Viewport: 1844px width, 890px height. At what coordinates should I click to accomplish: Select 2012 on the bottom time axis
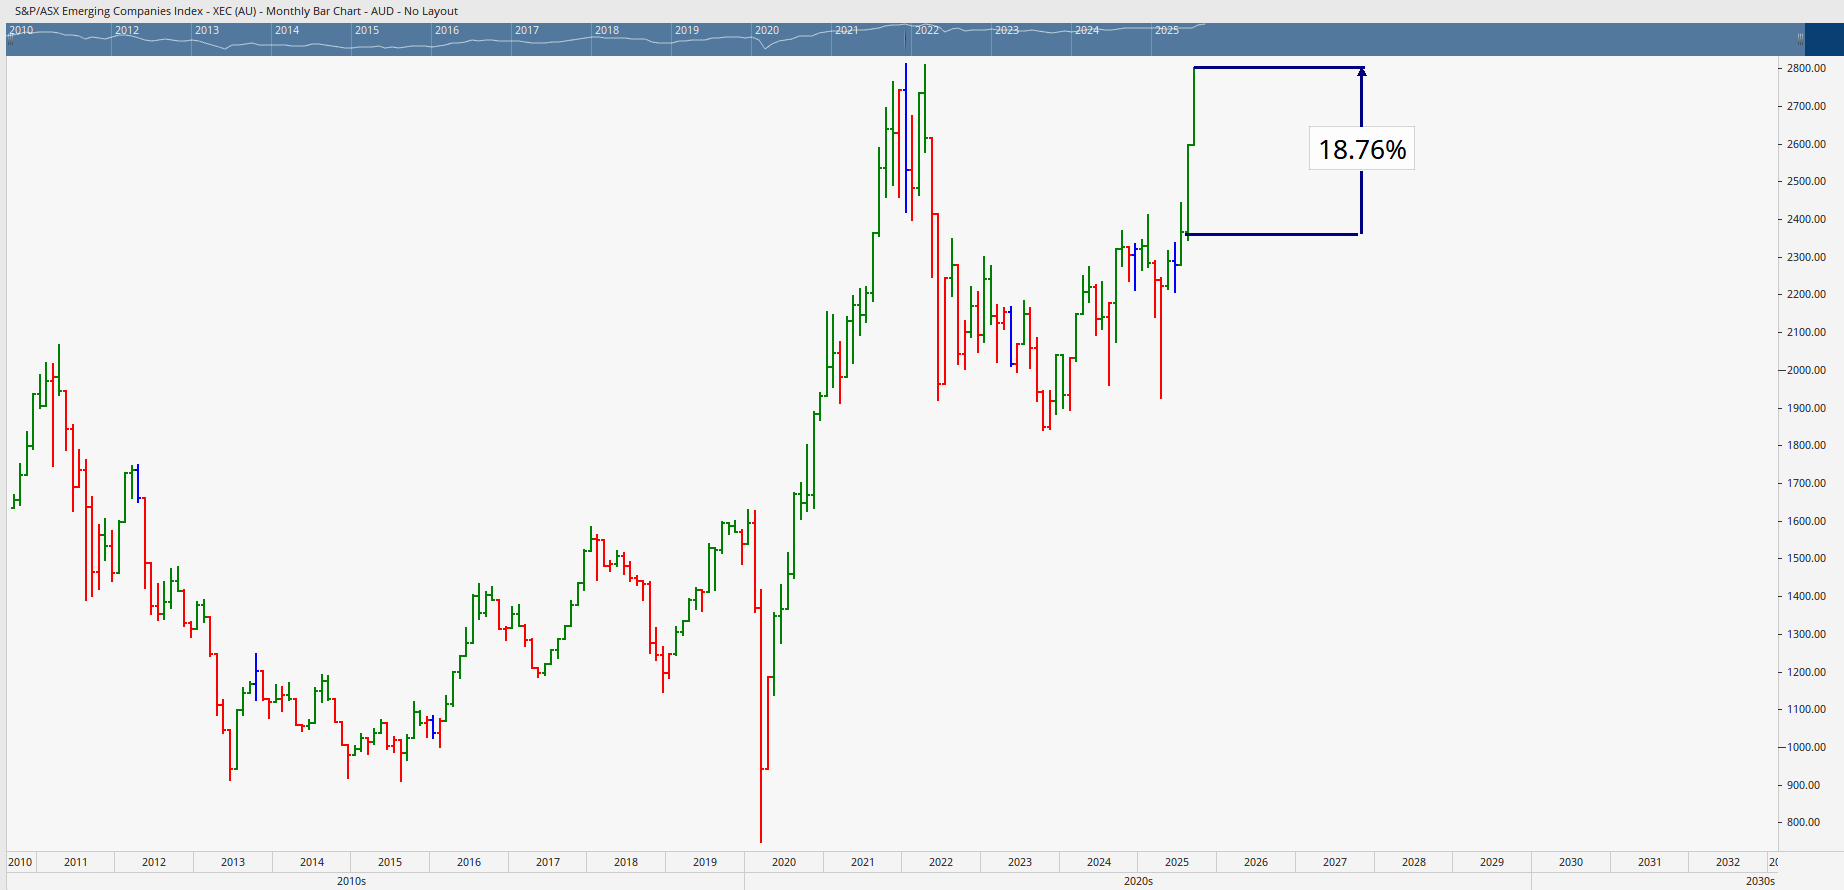coord(154,862)
